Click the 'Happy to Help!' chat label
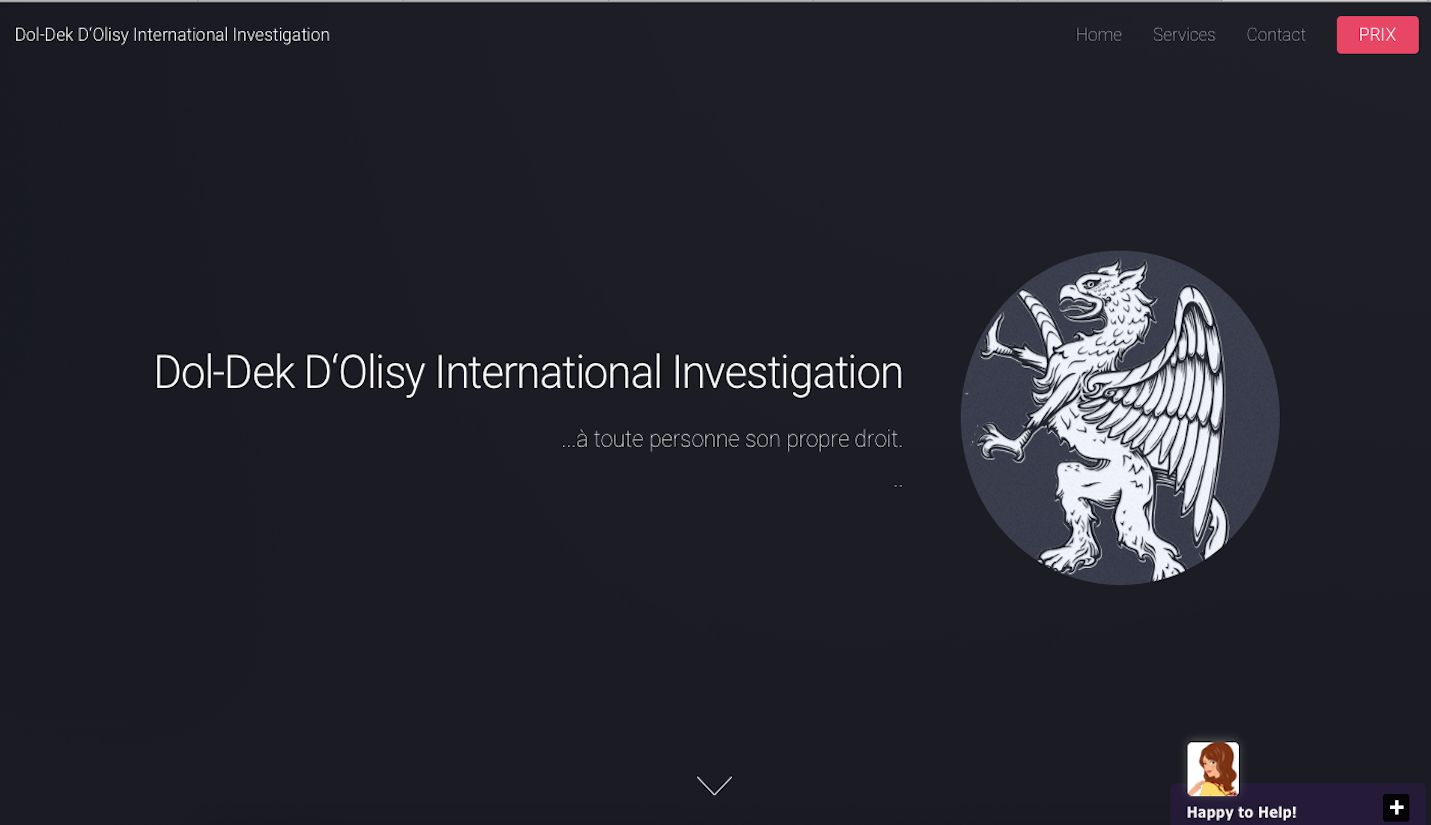The image size is (1431, 825). pyautogui.click(x=1241, y=812)
